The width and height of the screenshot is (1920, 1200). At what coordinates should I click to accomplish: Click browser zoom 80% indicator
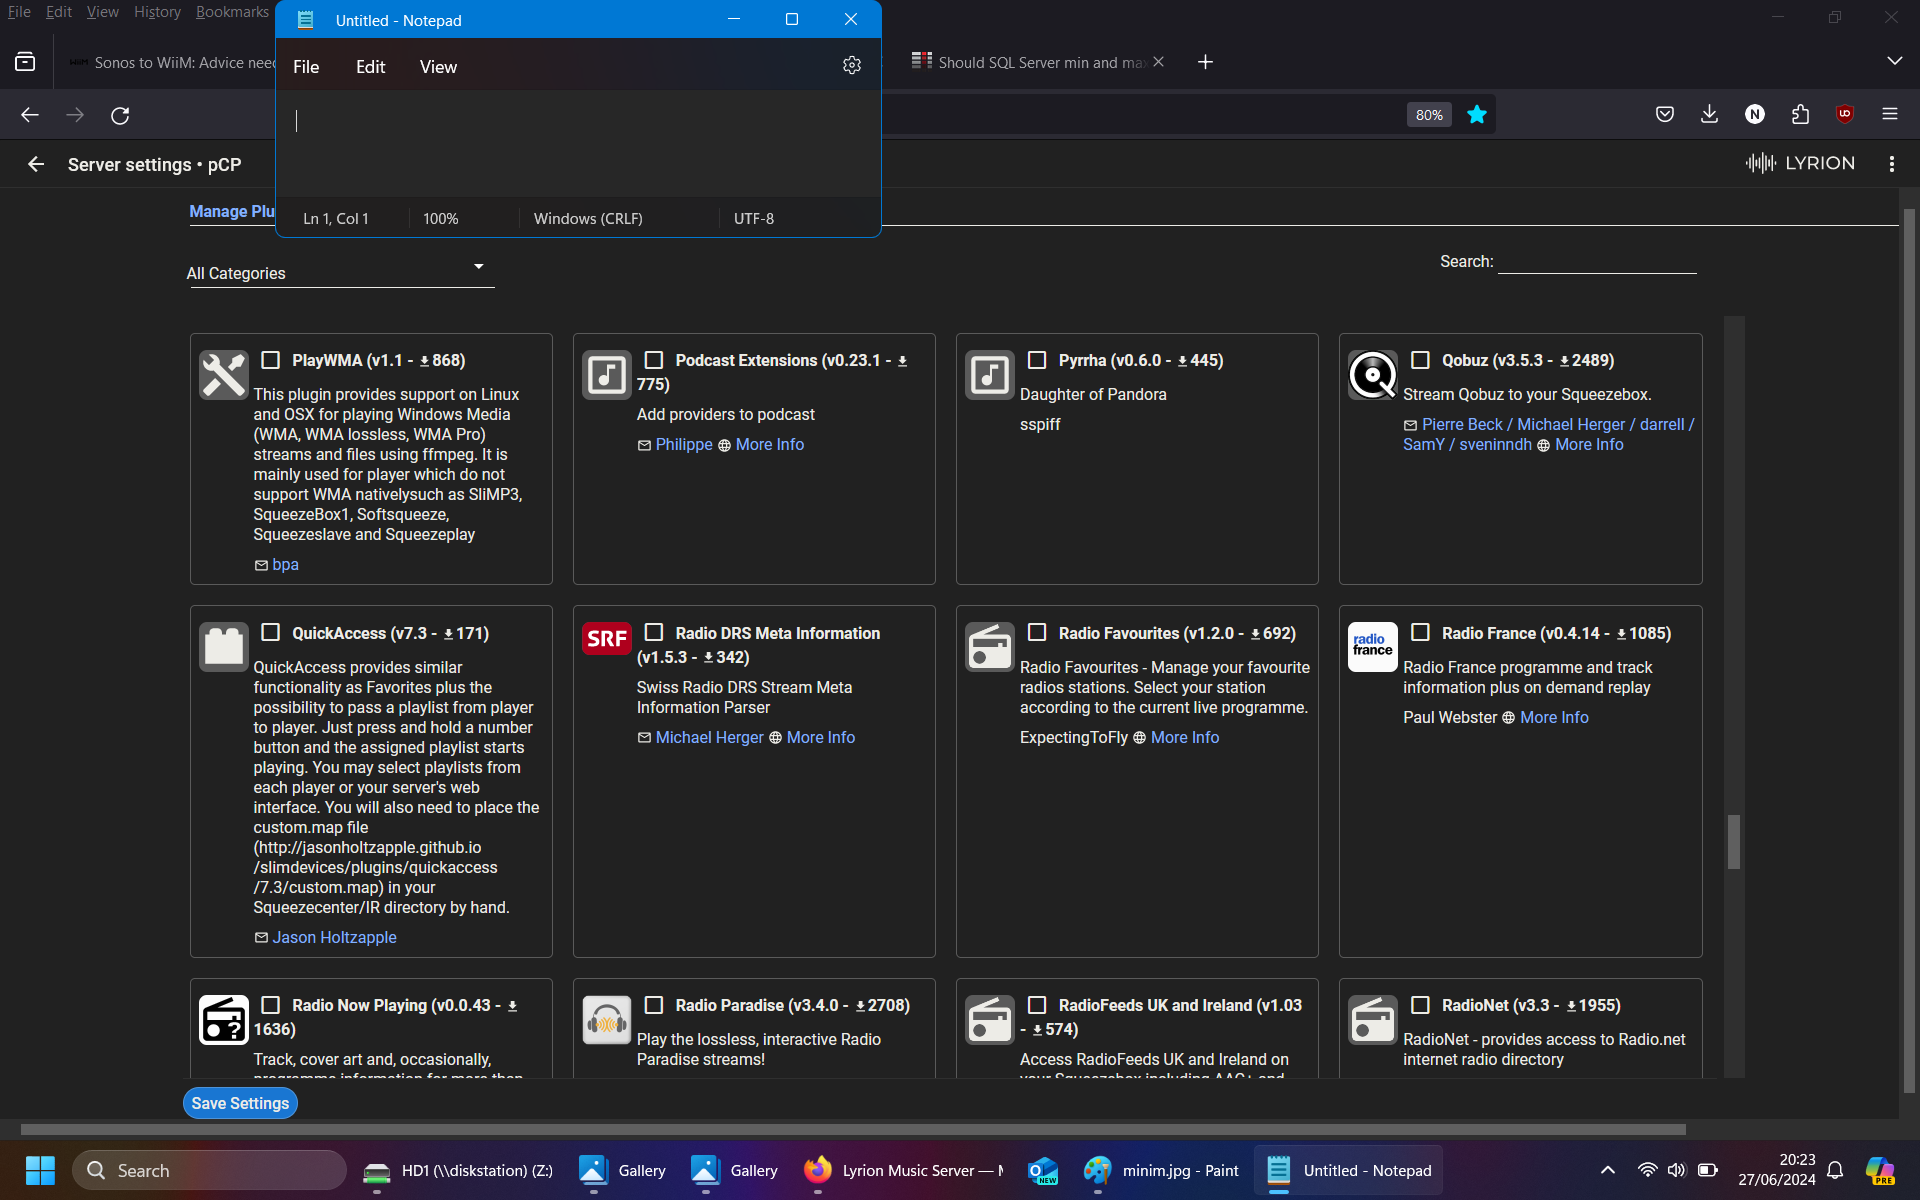[x=1429, y=115]
